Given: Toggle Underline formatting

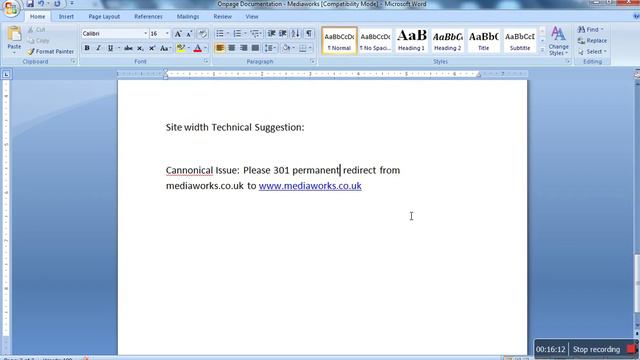Looking at the screenshot, I should [110, 48].
